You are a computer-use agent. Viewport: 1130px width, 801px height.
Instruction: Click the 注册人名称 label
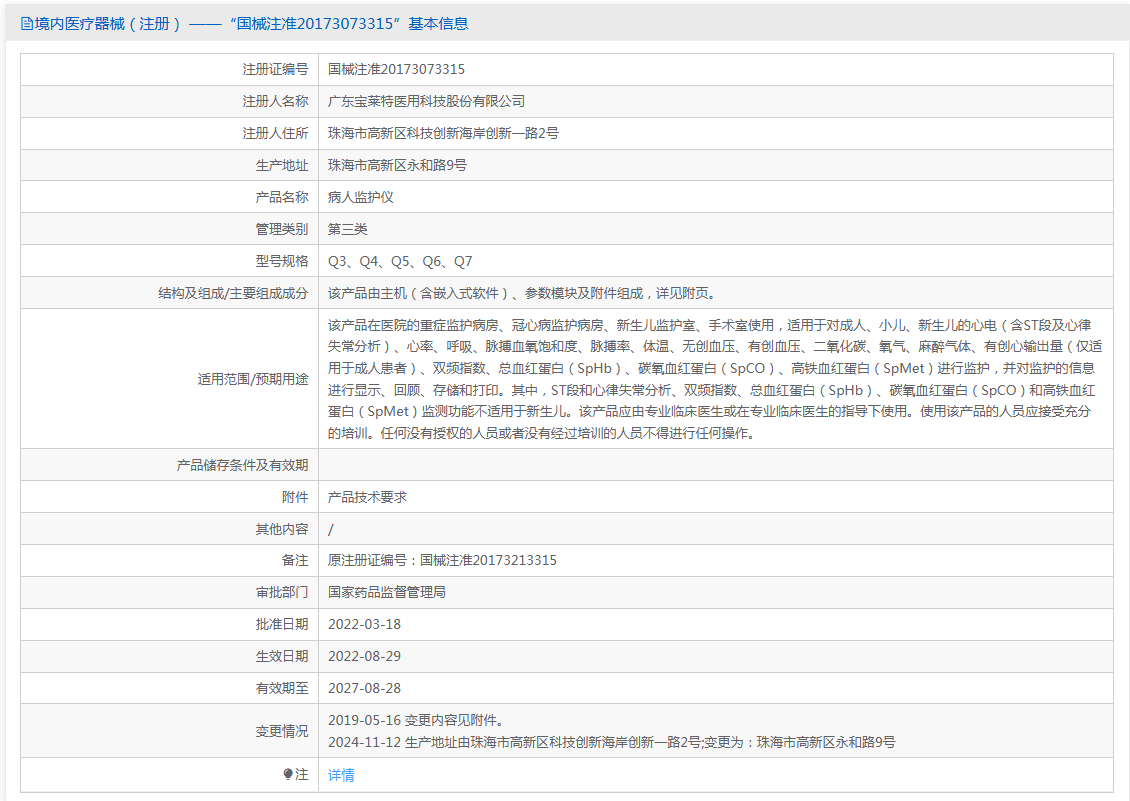[275, 101]
